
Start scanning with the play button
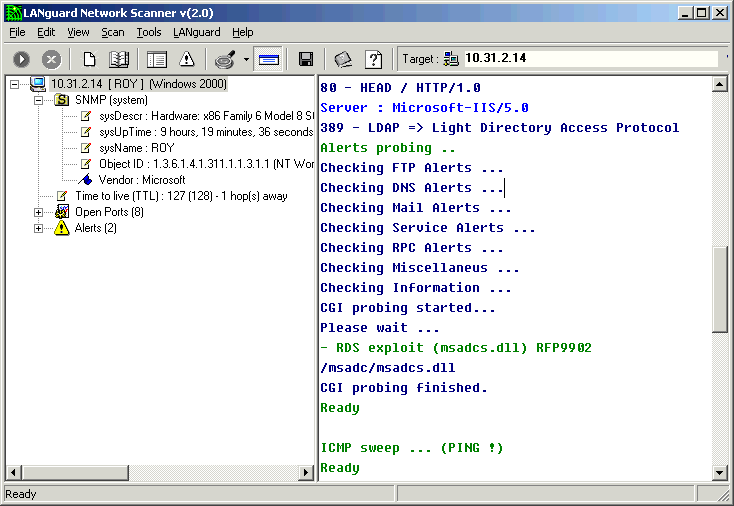click(22, 59)
